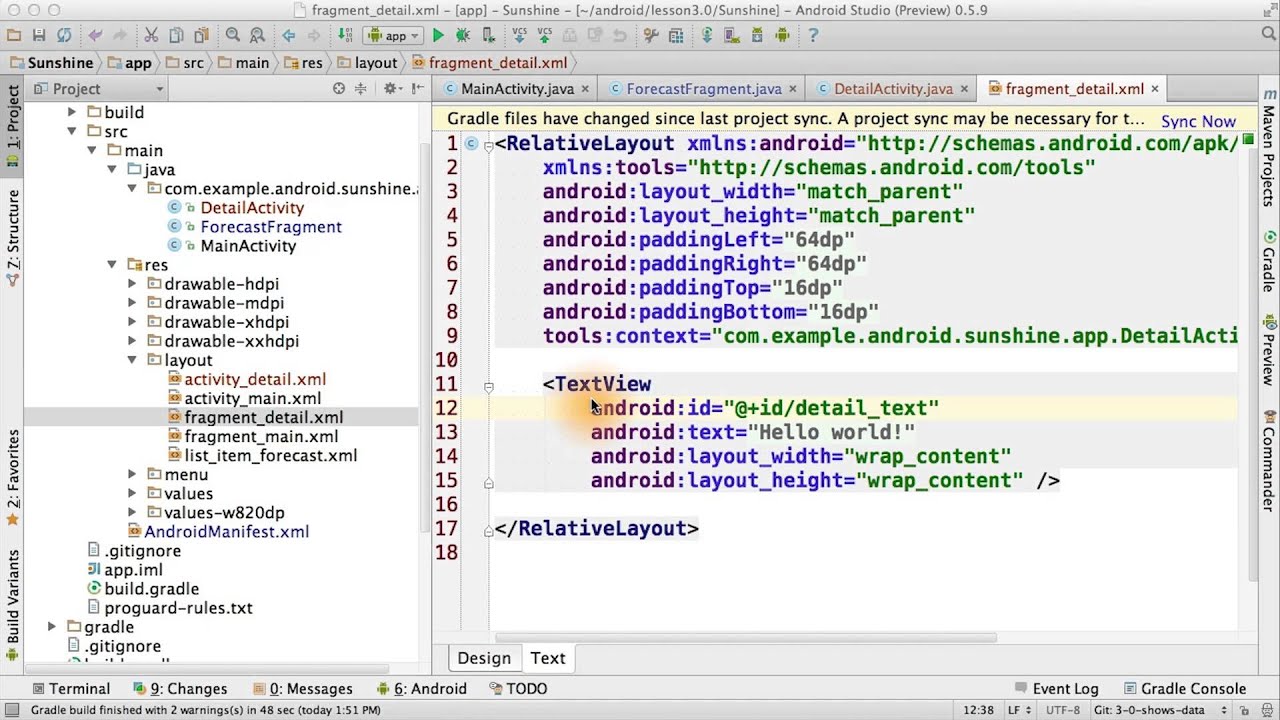Click Sync Project with Gradle Files icon
1280x720 pixels.
pyautogui.click(x=707, y=35)
